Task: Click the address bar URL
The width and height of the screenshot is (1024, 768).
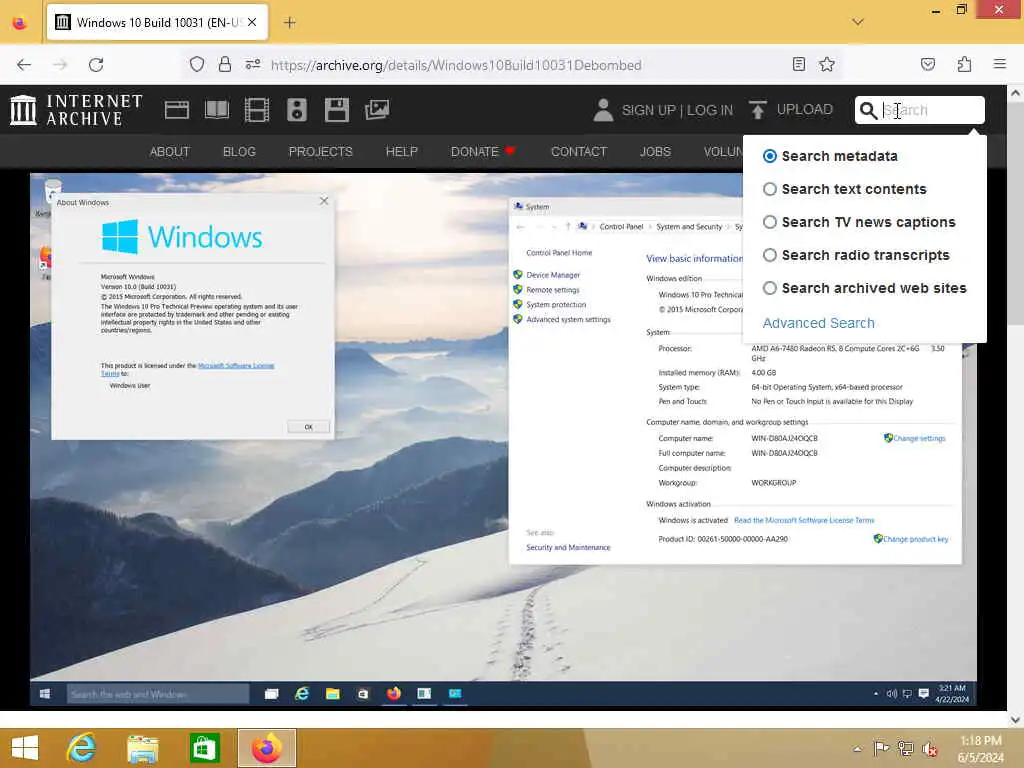Action: 456,65
